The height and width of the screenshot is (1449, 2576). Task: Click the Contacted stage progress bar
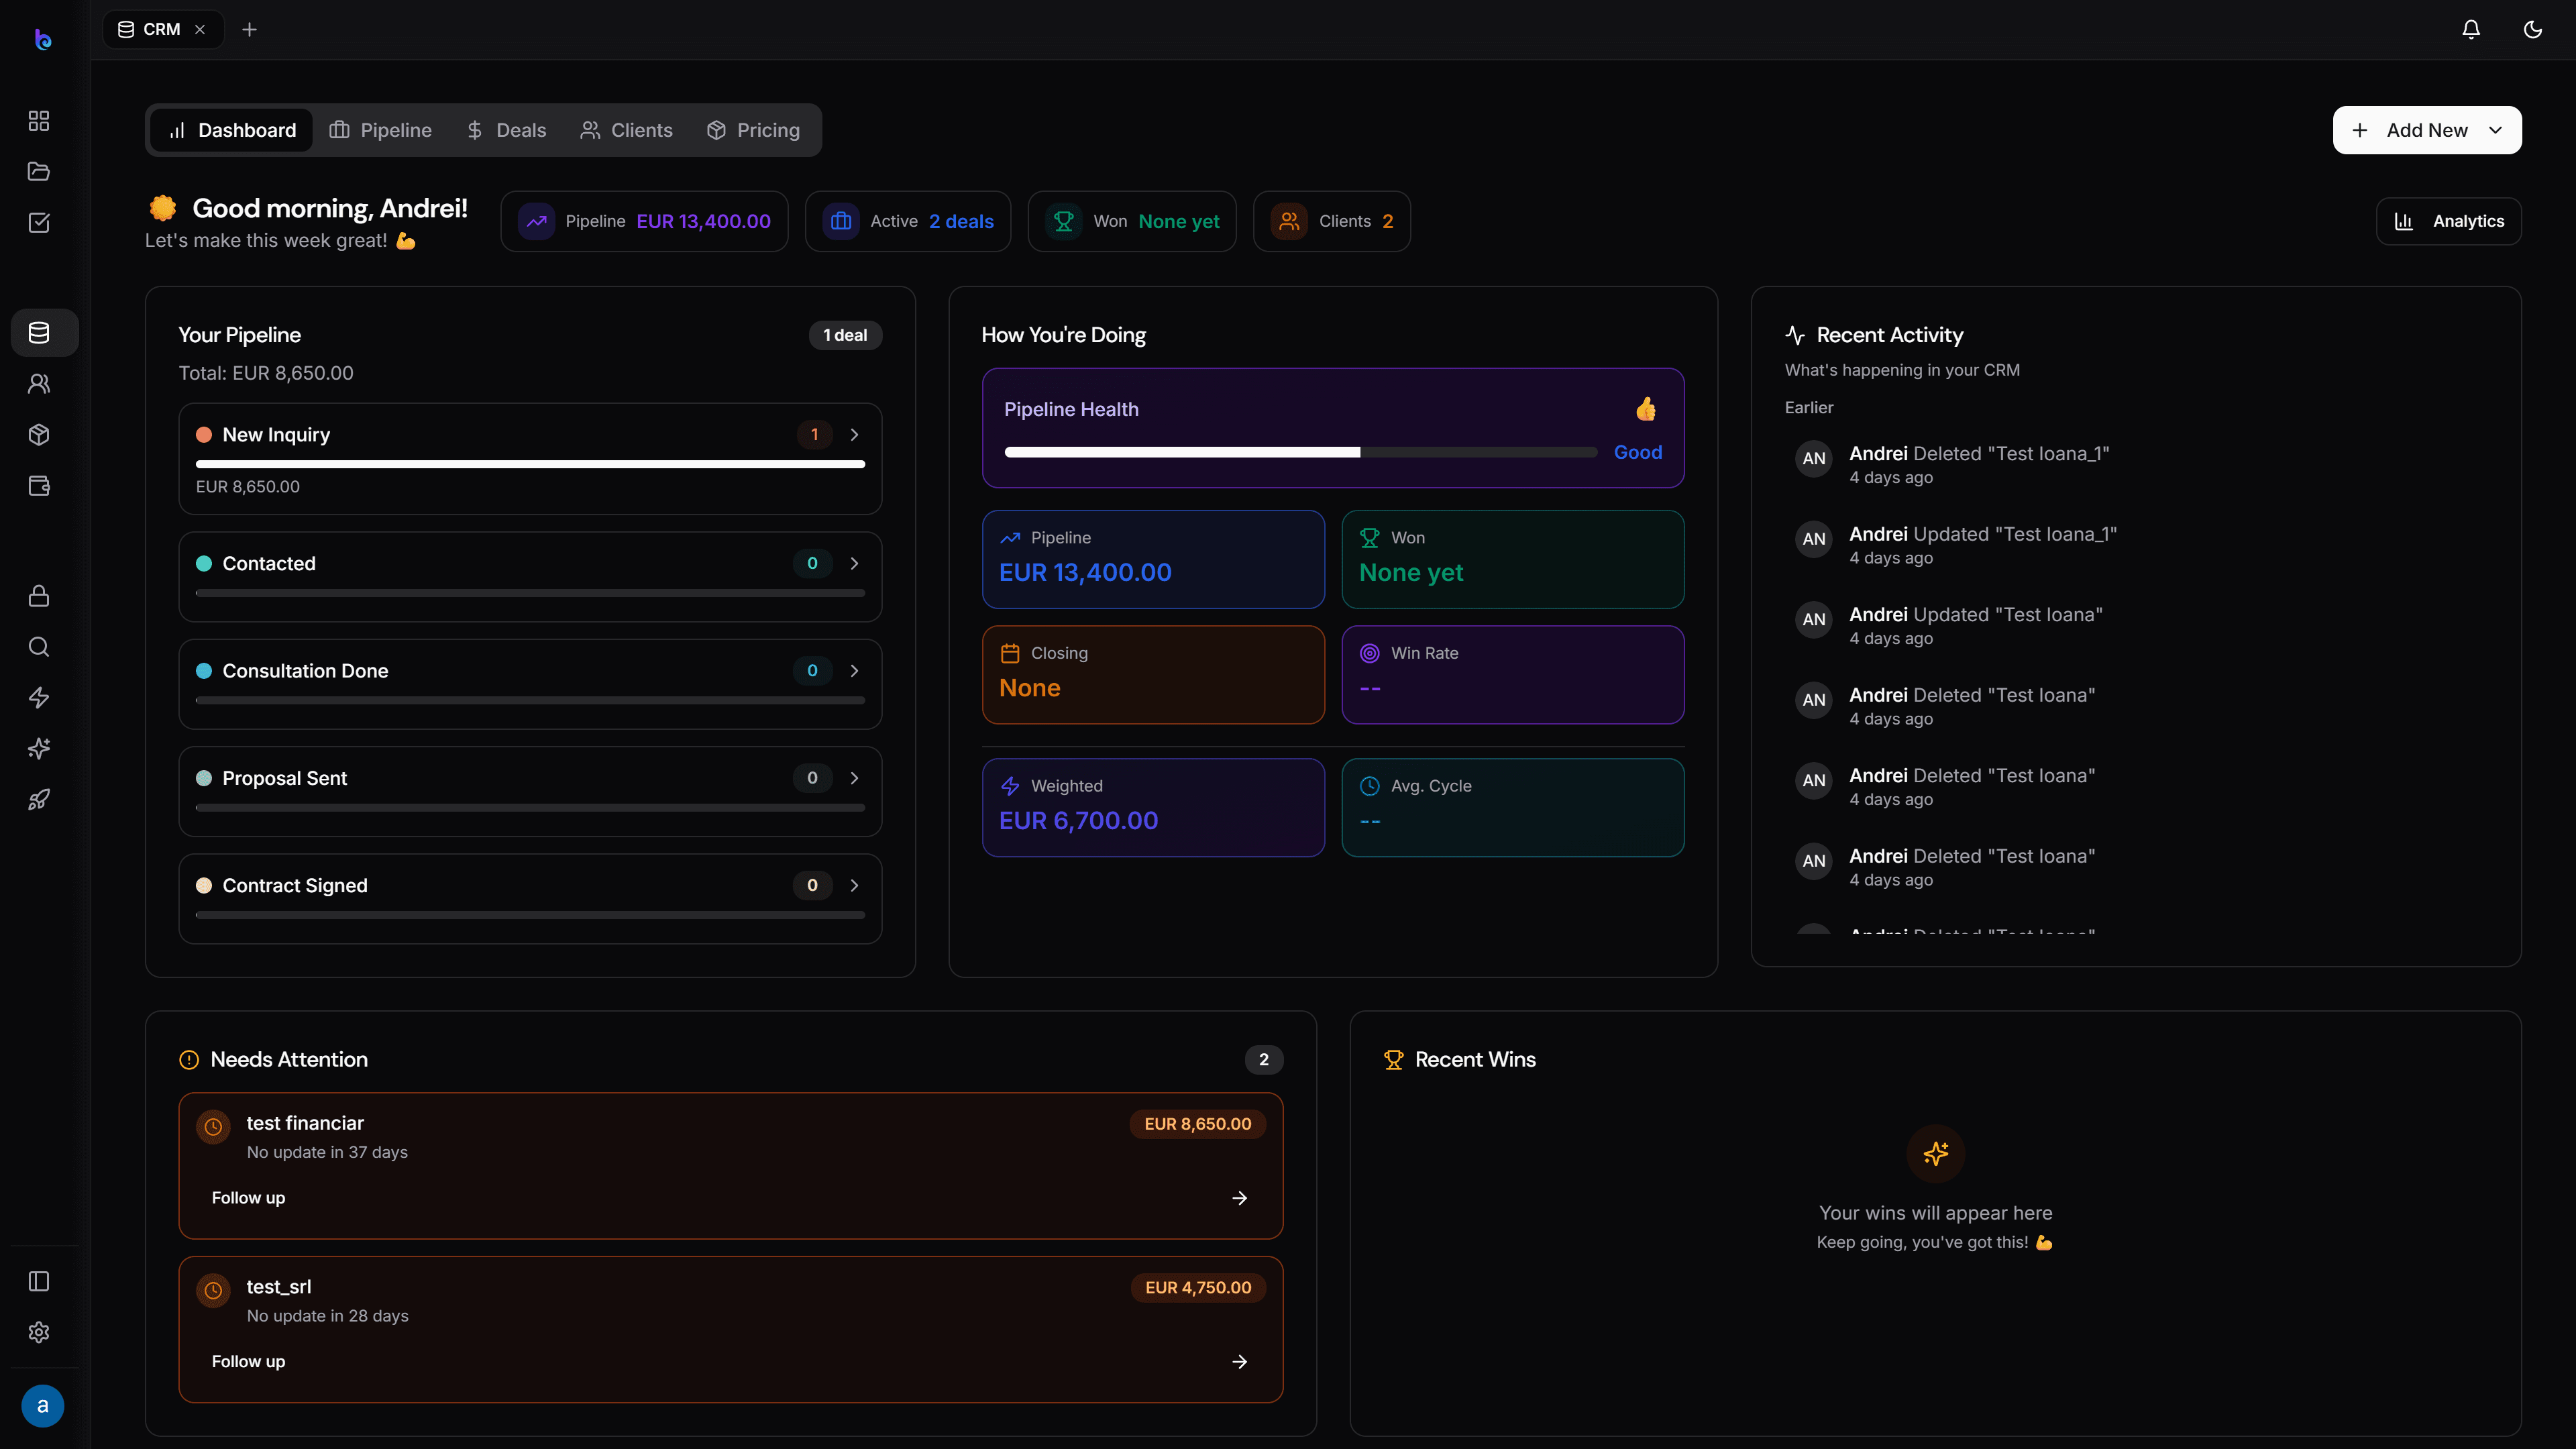(x=530, y=593)
